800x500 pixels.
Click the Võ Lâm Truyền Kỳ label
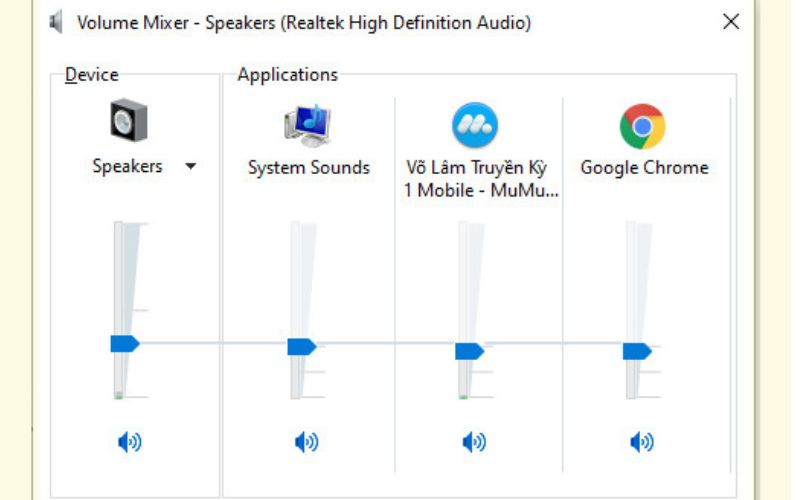(x=481, y=179)
